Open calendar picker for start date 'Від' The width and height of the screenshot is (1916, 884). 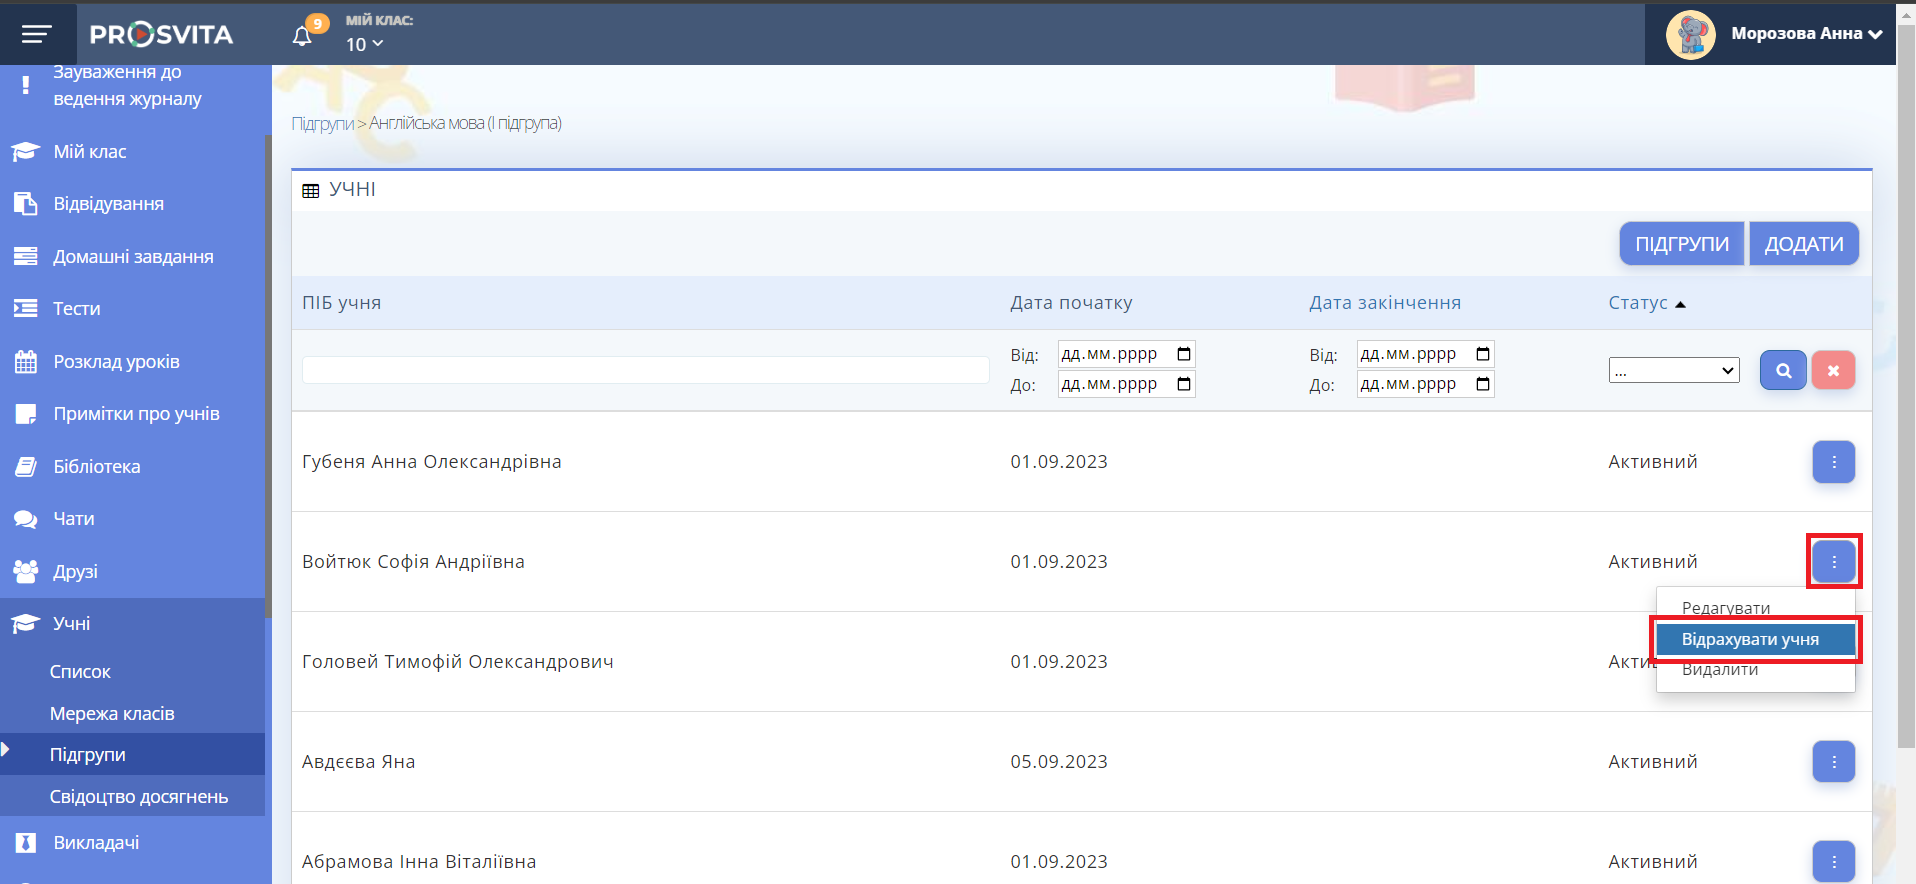(x=1184, y=354)
